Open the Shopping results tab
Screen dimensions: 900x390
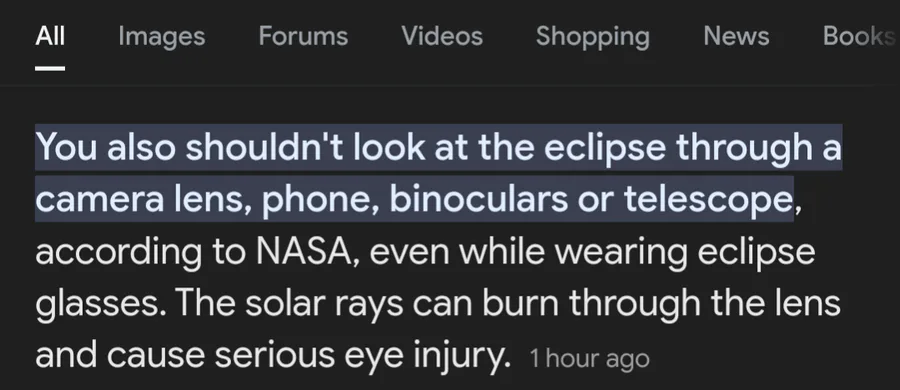point(593,37)
